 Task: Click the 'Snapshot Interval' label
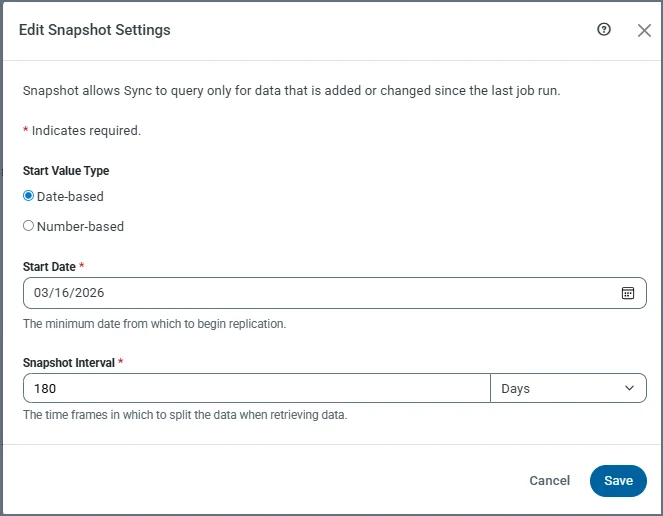[68, 362]
